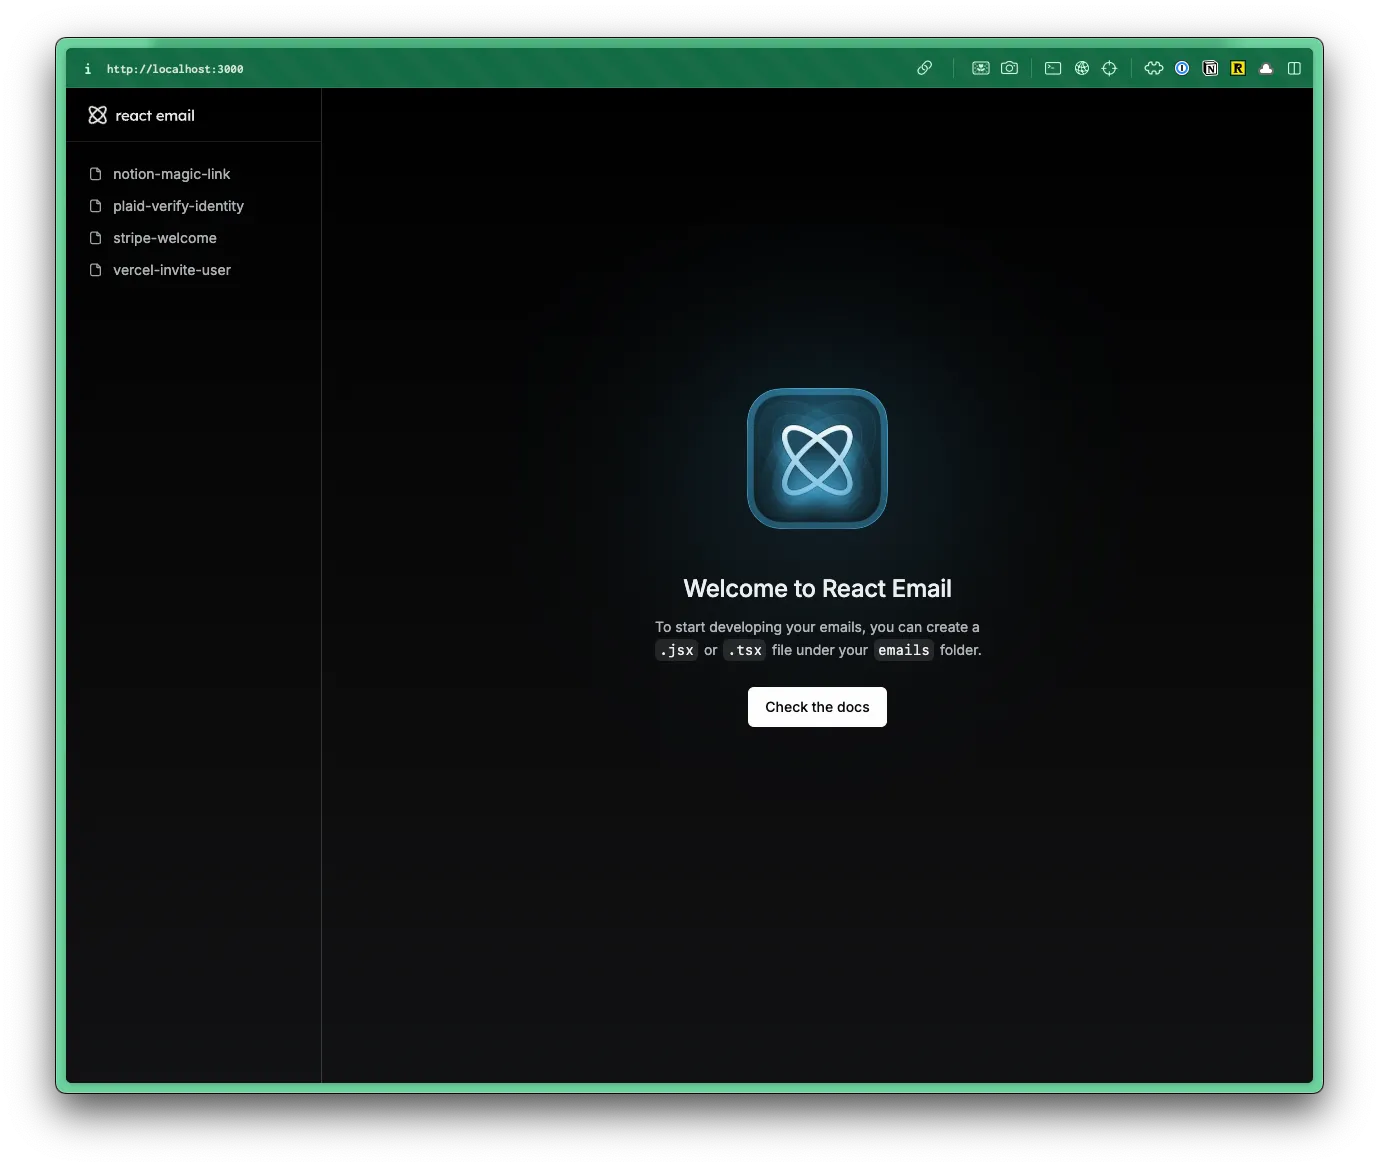The height and width of the screenshot is (1167, 1379).
Task: Select the crosshair inspect element icon
Action: 1109,68
